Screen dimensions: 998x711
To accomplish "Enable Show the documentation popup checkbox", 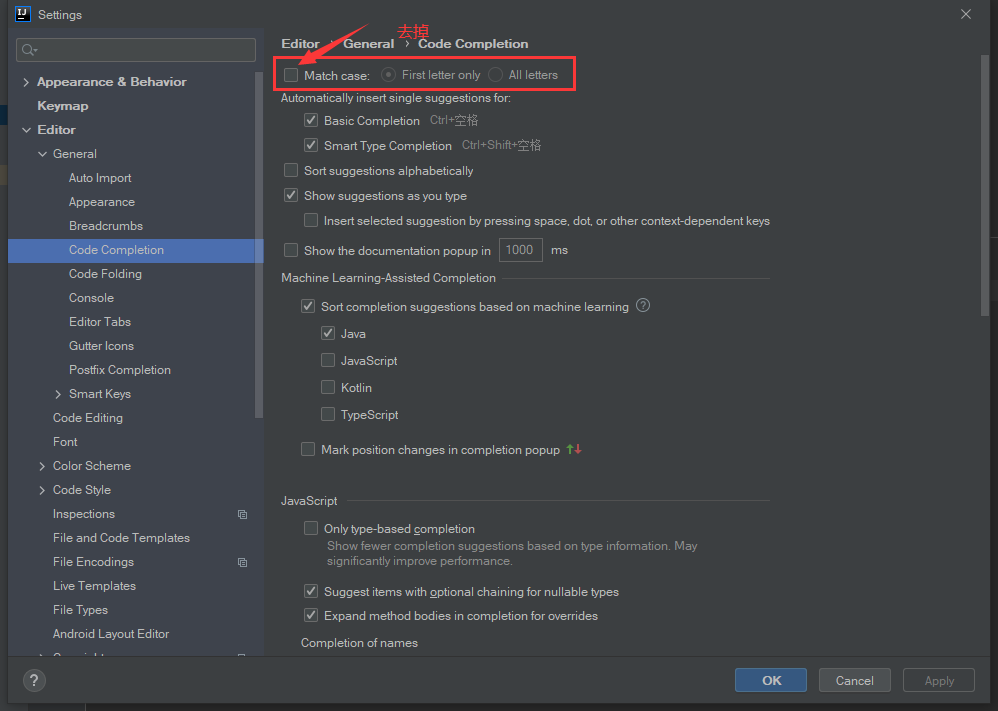I will click(x=291, y=250).
